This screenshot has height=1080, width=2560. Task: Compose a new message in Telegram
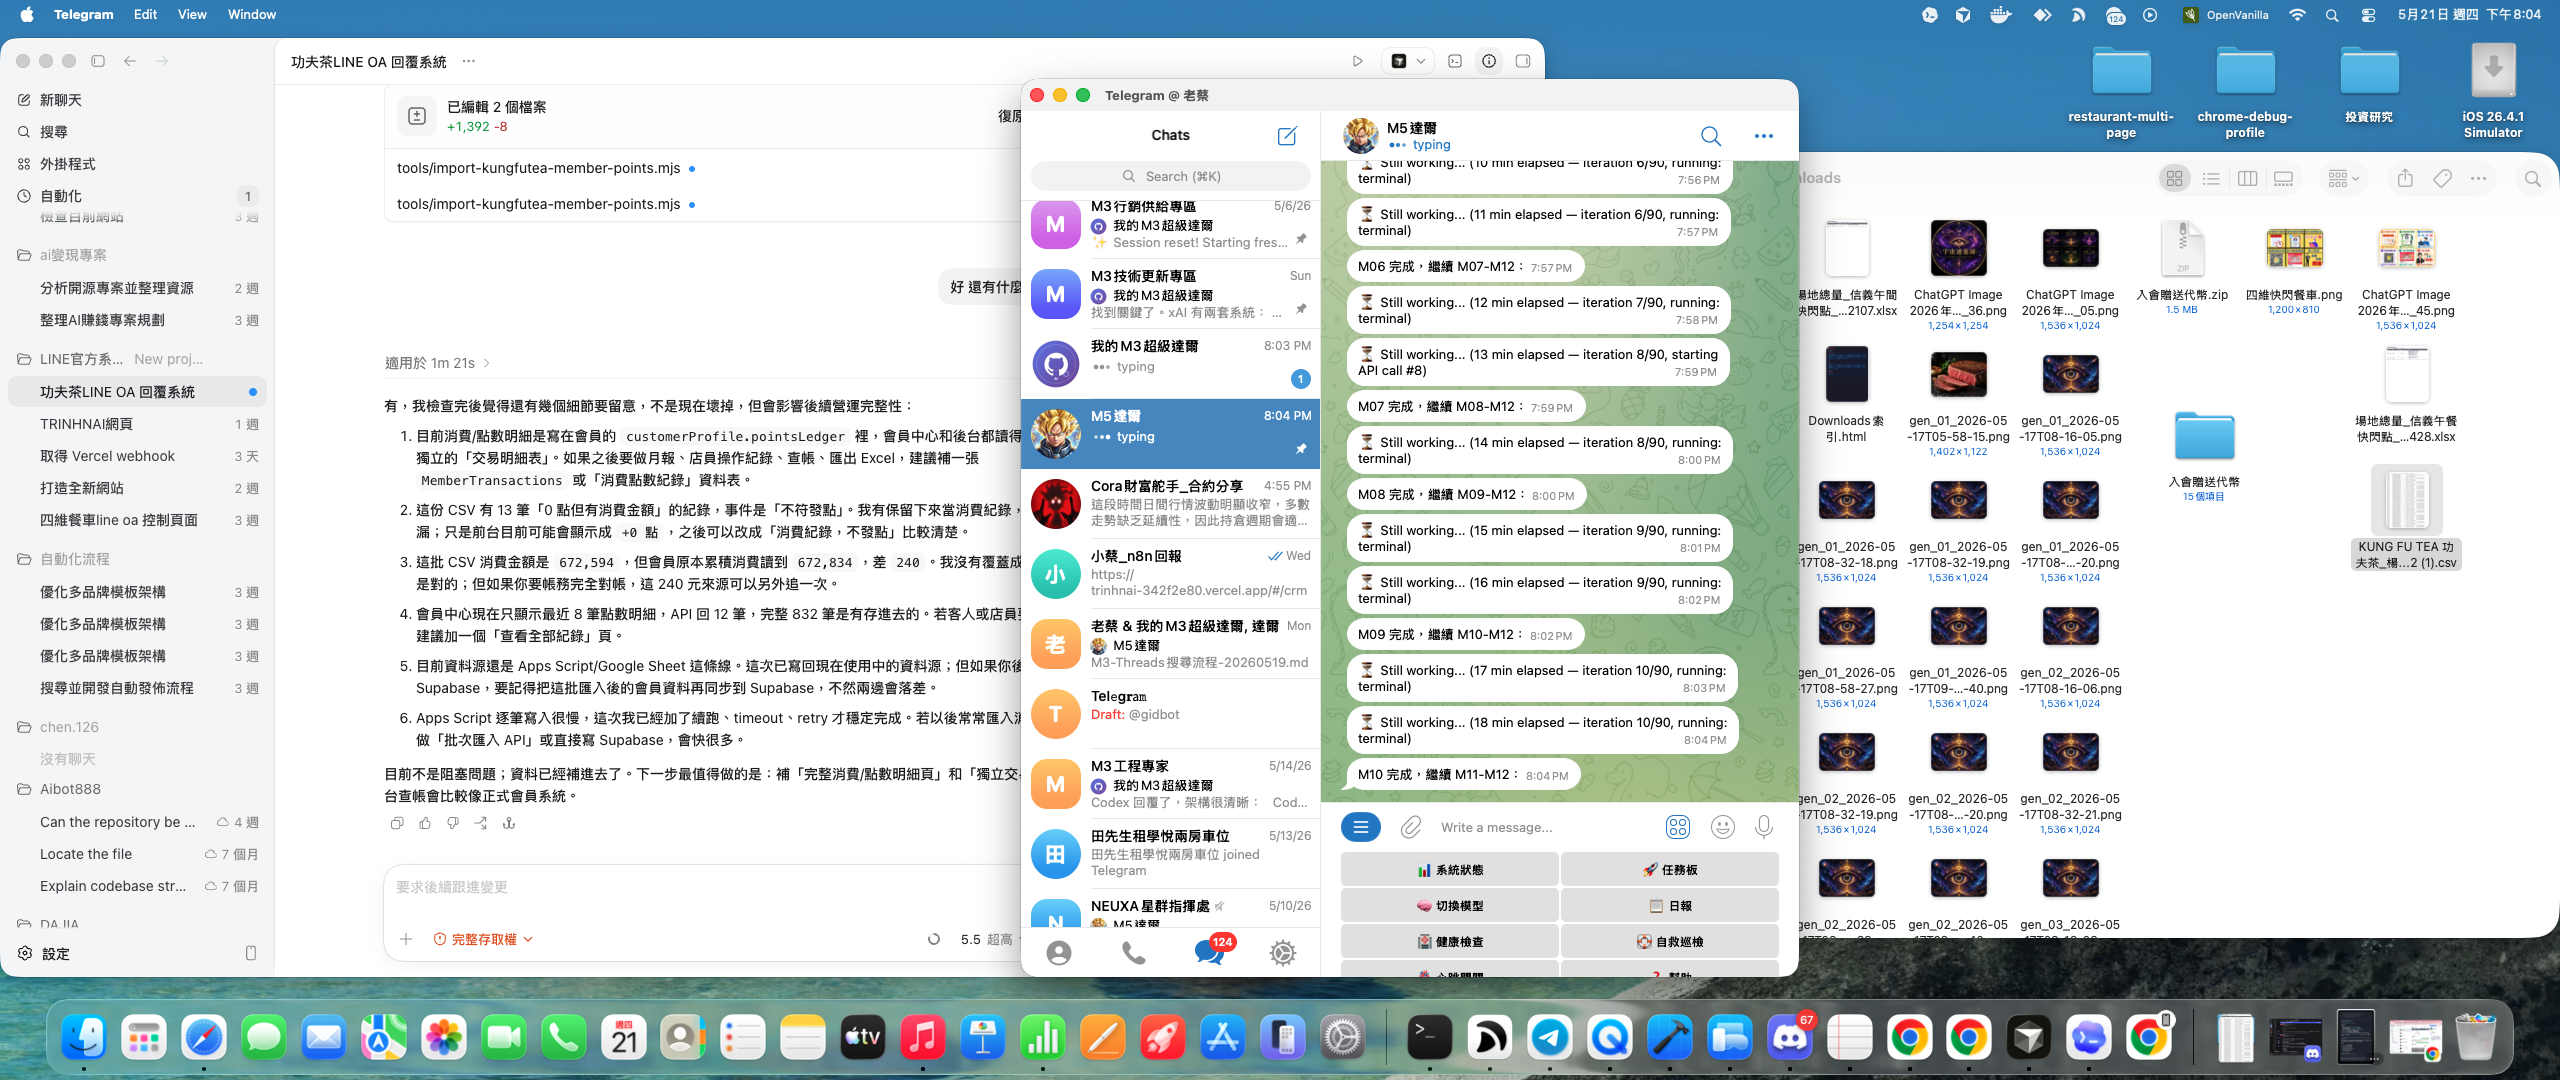point(1287,135)
